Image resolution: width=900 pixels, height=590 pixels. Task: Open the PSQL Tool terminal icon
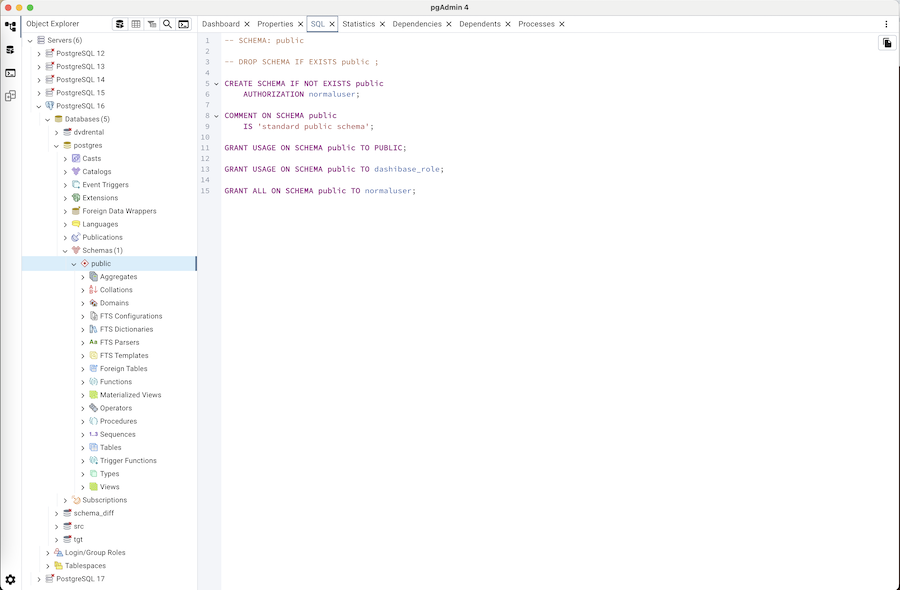[183, 24]
